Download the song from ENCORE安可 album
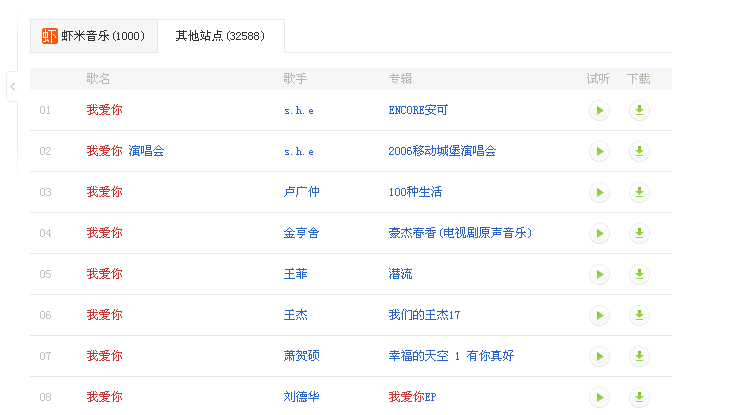The image size is (749, 415). pyautogui.click(x=639, y=110)
